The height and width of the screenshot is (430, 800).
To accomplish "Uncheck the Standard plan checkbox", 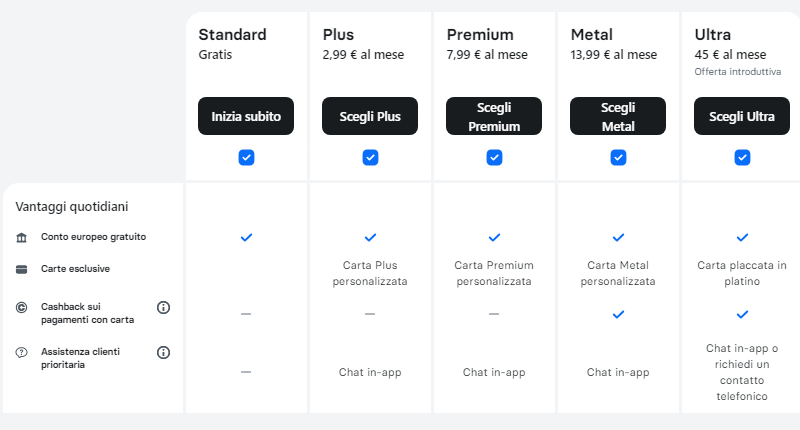I will [x=246, y=158].
